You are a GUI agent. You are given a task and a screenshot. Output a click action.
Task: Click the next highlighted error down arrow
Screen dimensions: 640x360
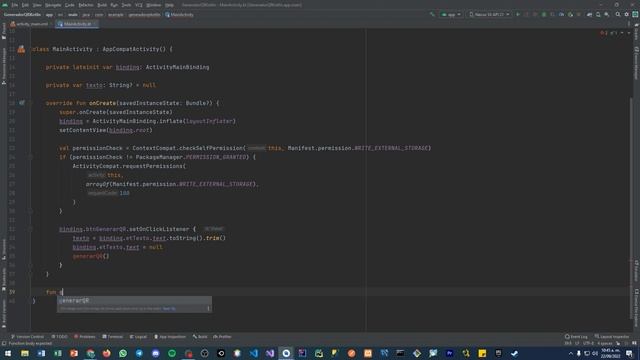(629, 33)
